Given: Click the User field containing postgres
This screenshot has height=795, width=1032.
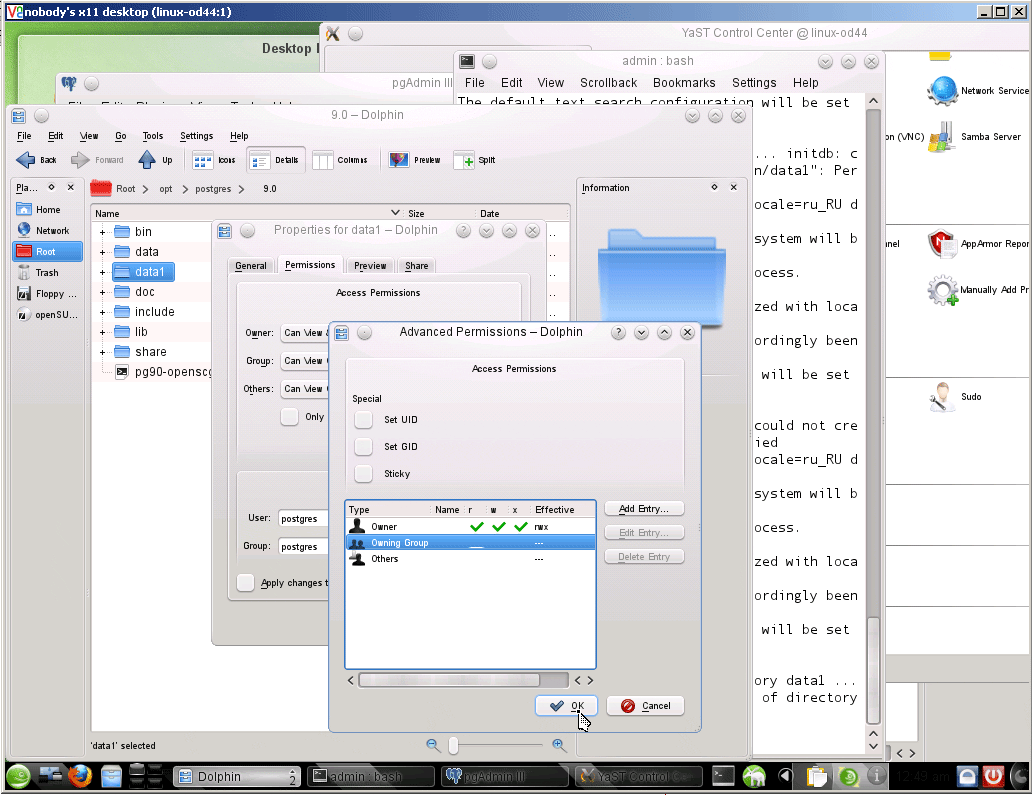Looking at the screenshot, I should tap(303, 519).
